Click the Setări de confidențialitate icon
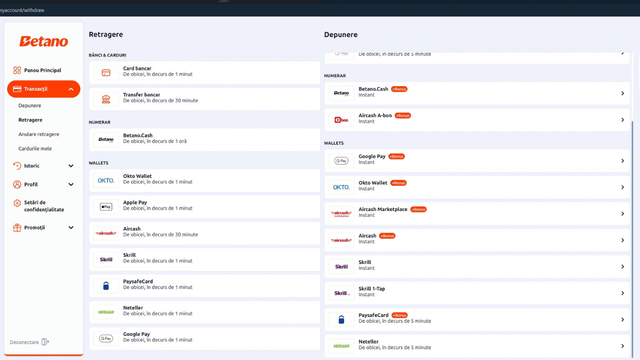Screen dimensions: 640x360 pyautogui.click(x=17, y=203)
